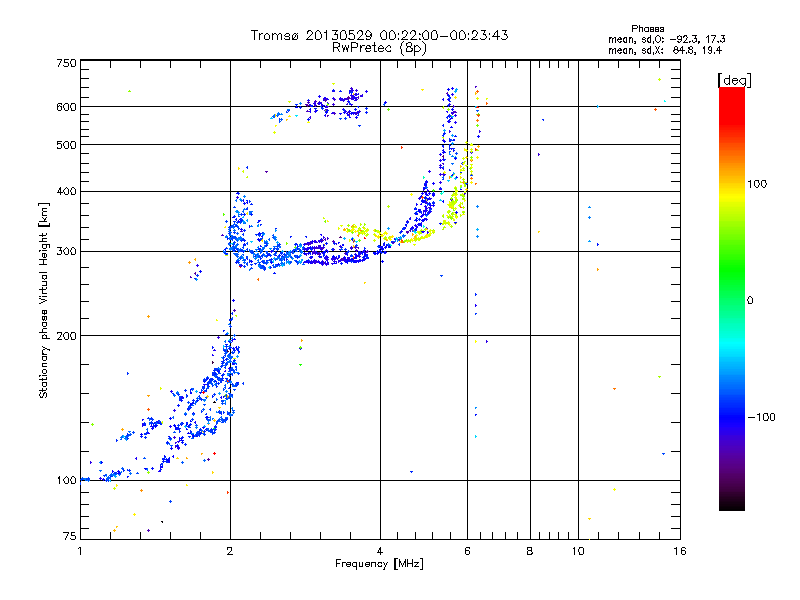Click the plot title "Tromsø 20130529 00:22:00-00:23:43"
The image size is (800, 600).
click(x=379, y=35)
